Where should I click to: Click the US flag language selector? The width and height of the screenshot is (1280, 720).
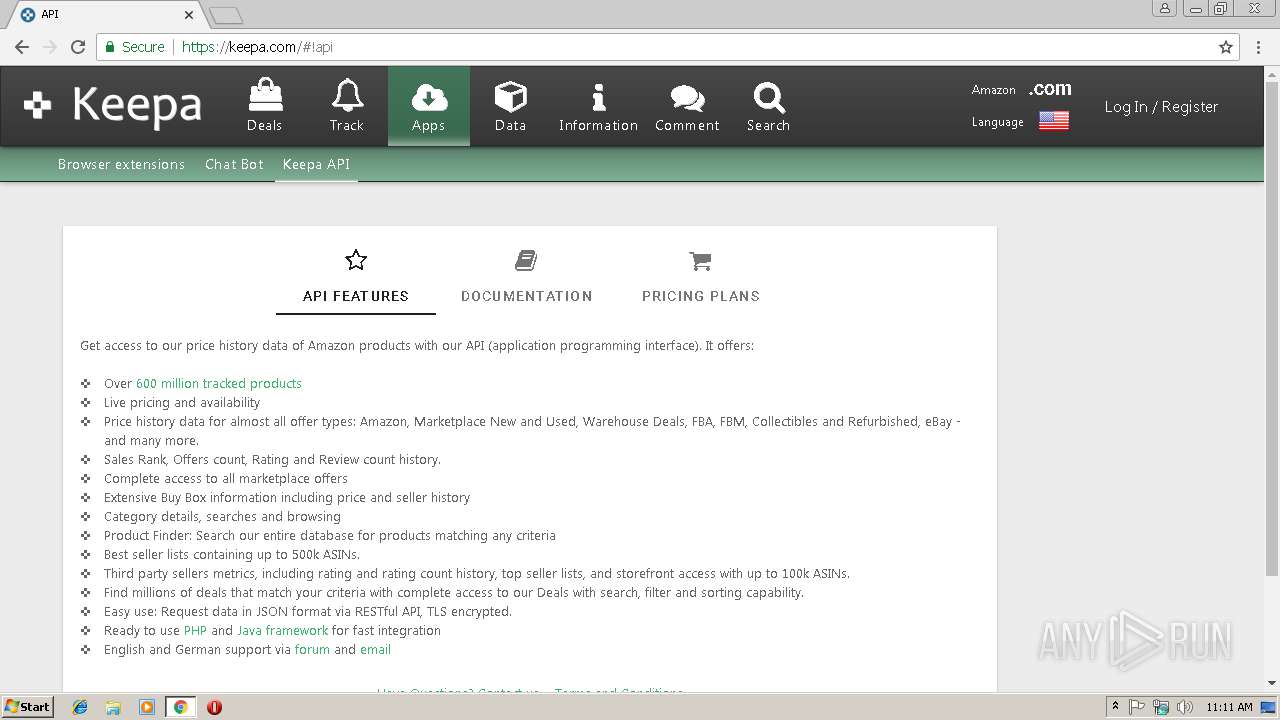[1054, 121]
